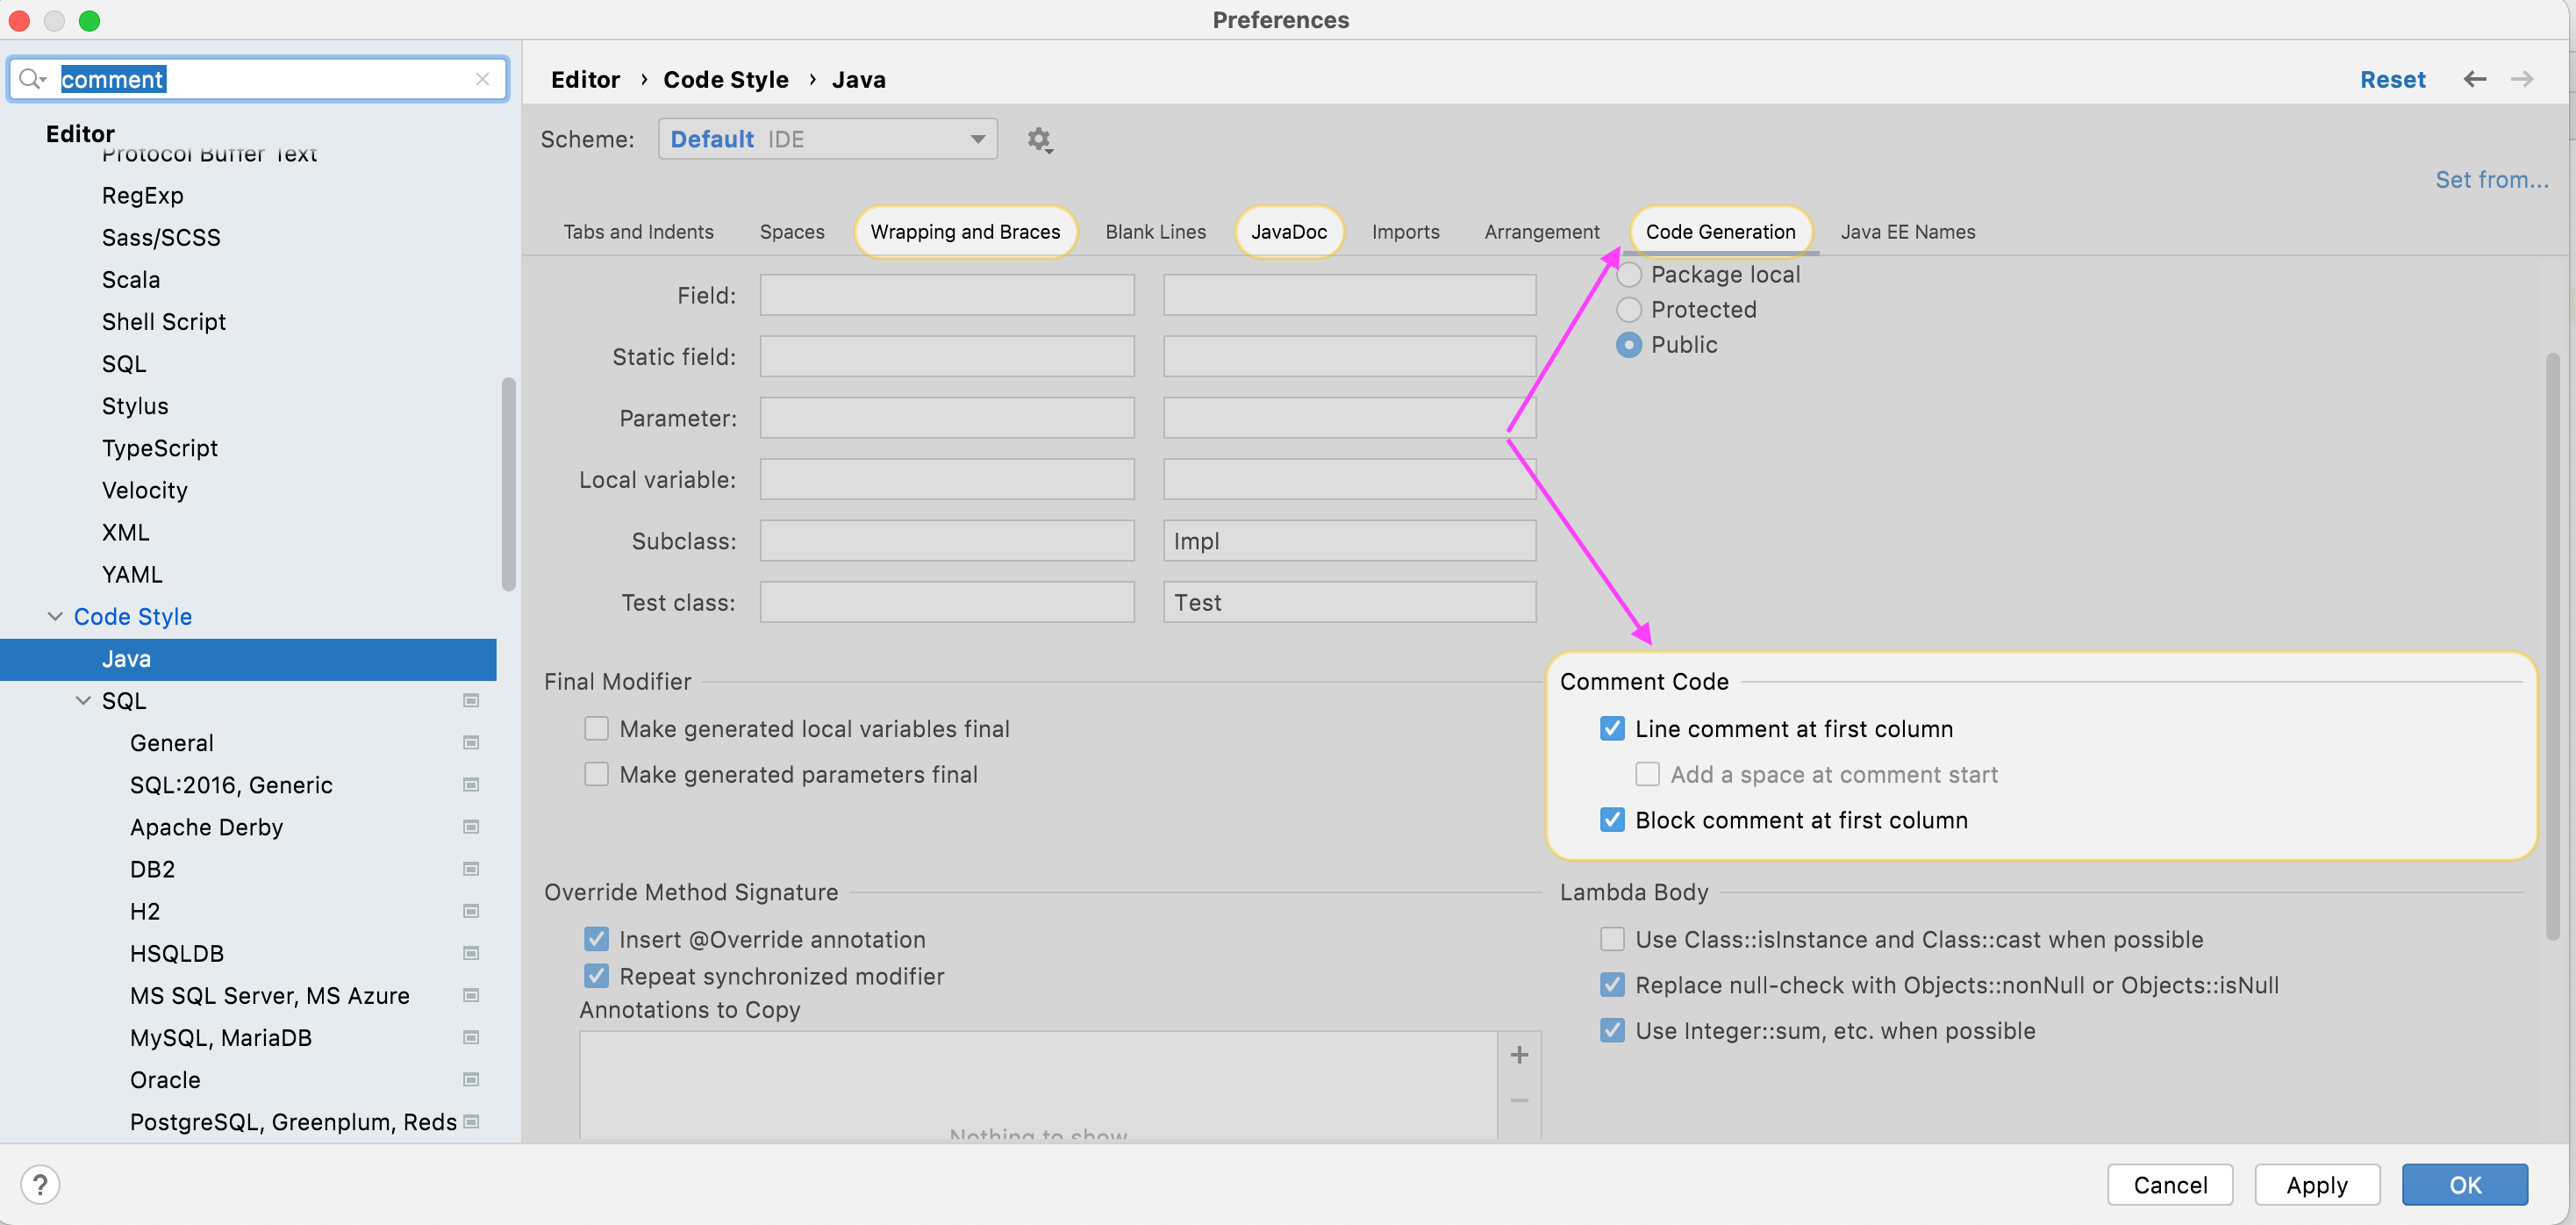Switch to the JavaDoc tab
The image size is (2576, 1225).
coord(1288,232)
